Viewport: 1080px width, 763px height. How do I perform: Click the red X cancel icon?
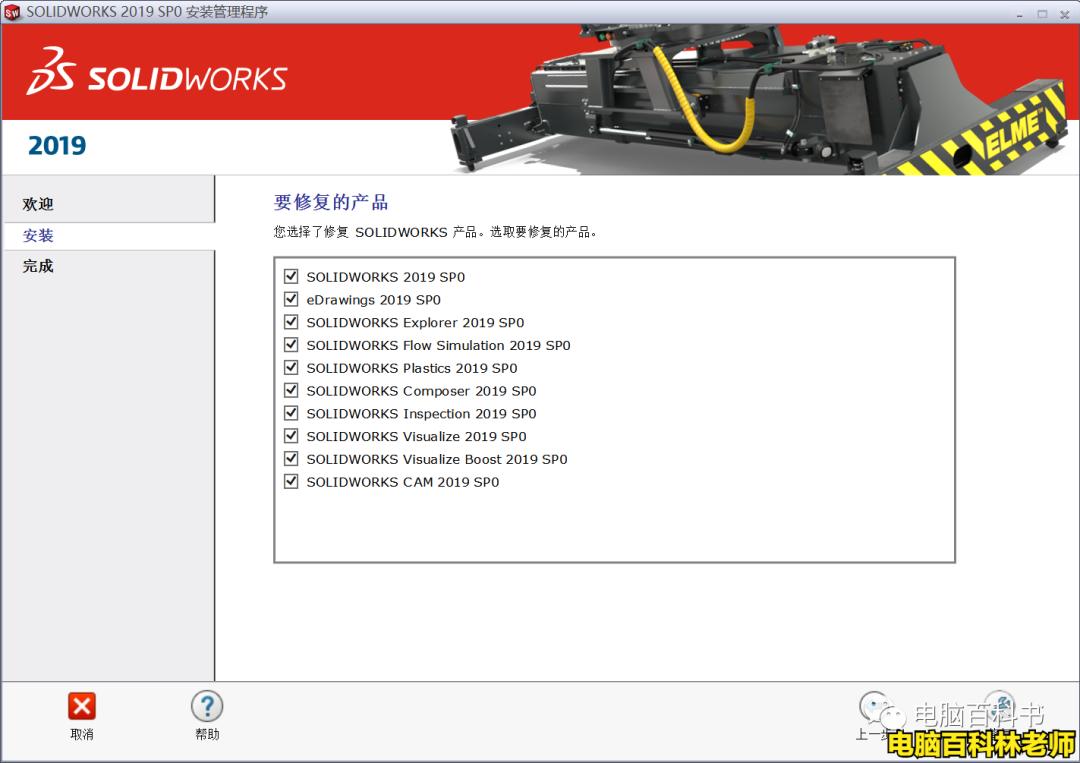point(81,707)
